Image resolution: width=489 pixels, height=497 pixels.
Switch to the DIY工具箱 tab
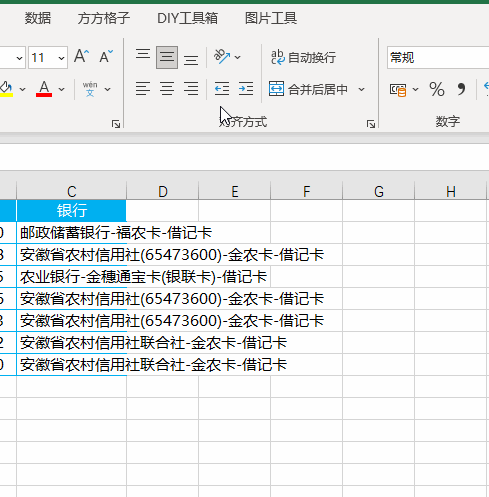point(187,18)
